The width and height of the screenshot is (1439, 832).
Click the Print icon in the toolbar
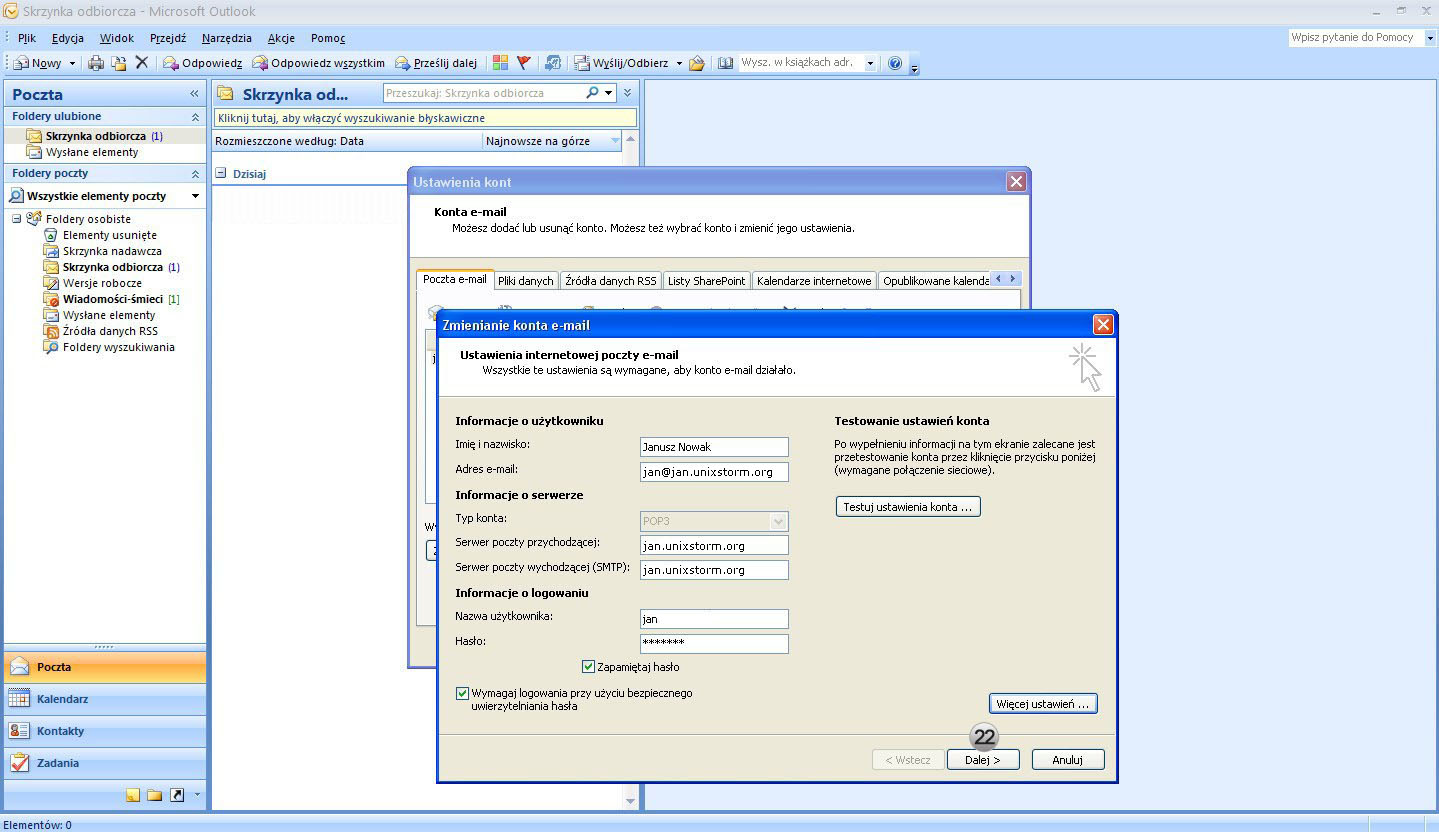(x=96, y=63)
